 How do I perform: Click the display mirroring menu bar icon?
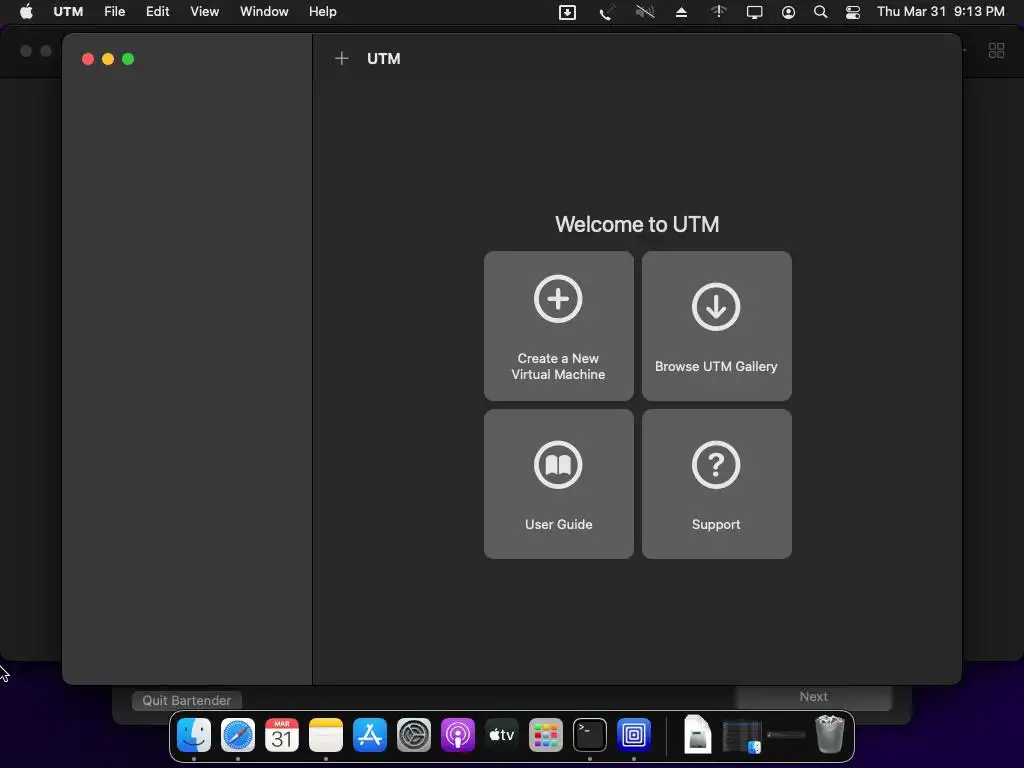[x=754, y=12]
